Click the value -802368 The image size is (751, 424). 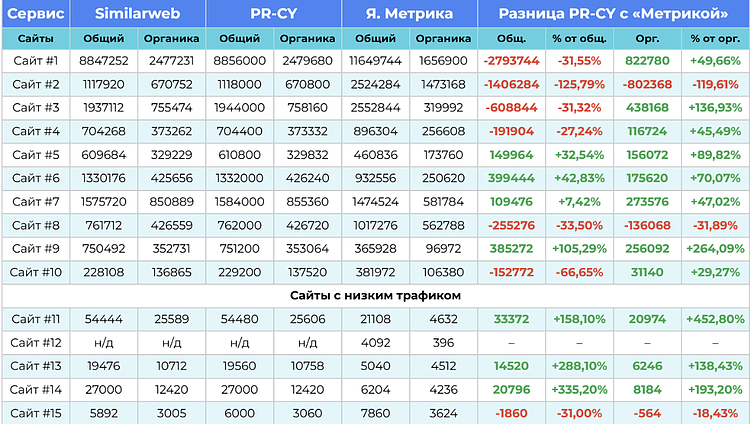[x=648, y=84]
